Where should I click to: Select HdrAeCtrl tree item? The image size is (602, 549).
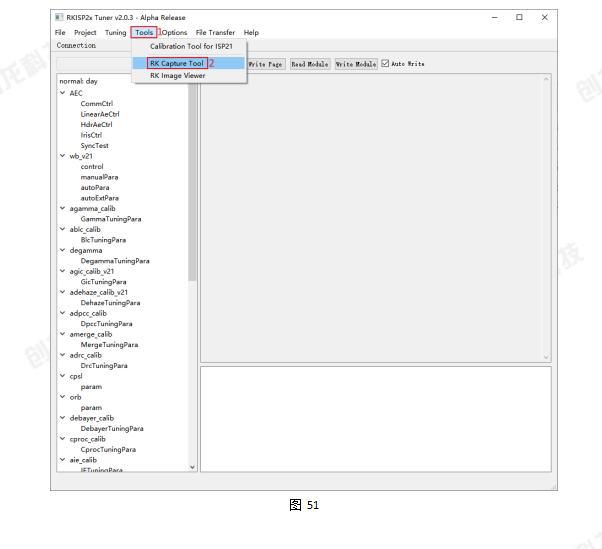tap(96, 124)
